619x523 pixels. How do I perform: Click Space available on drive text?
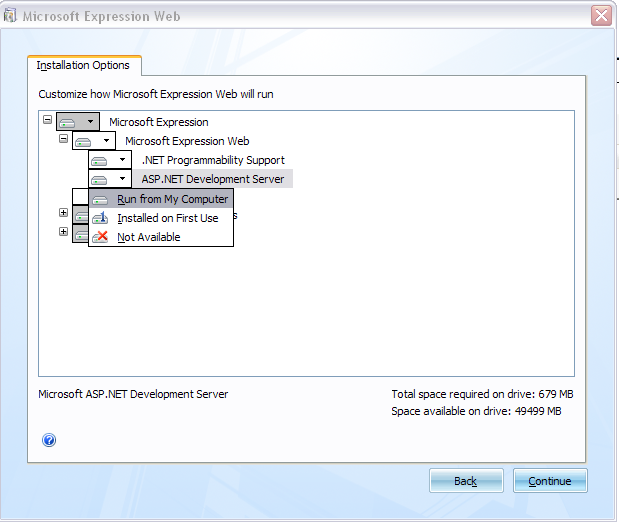click(476, 411)
